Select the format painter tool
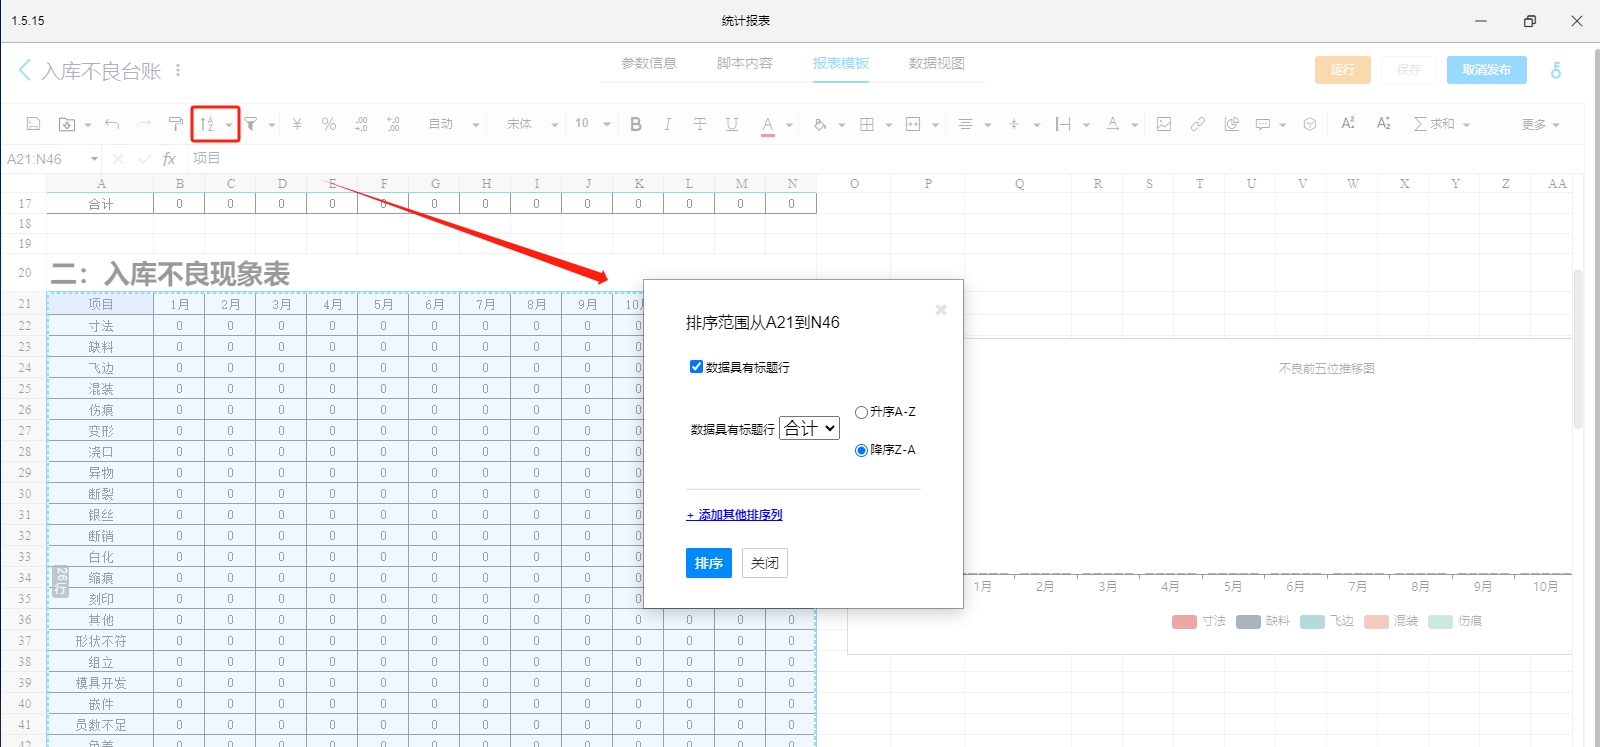The height and width of the screenshot is (747, 1600). [176, 124]
